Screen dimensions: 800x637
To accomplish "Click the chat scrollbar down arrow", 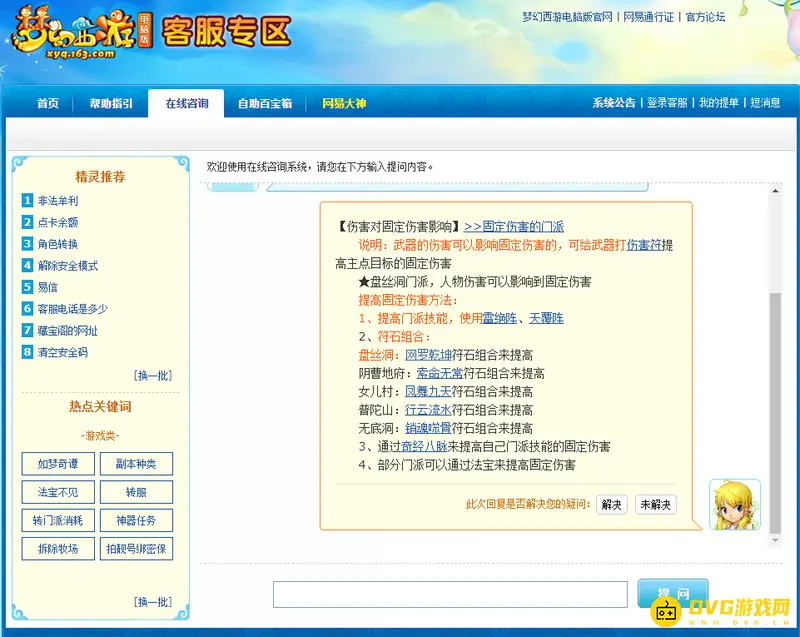I will [x=775, y=540].
